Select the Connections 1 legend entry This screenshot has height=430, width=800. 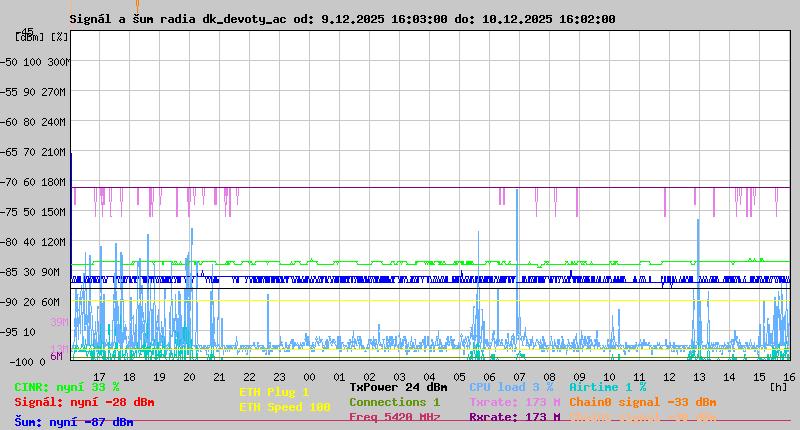[394, 402]
